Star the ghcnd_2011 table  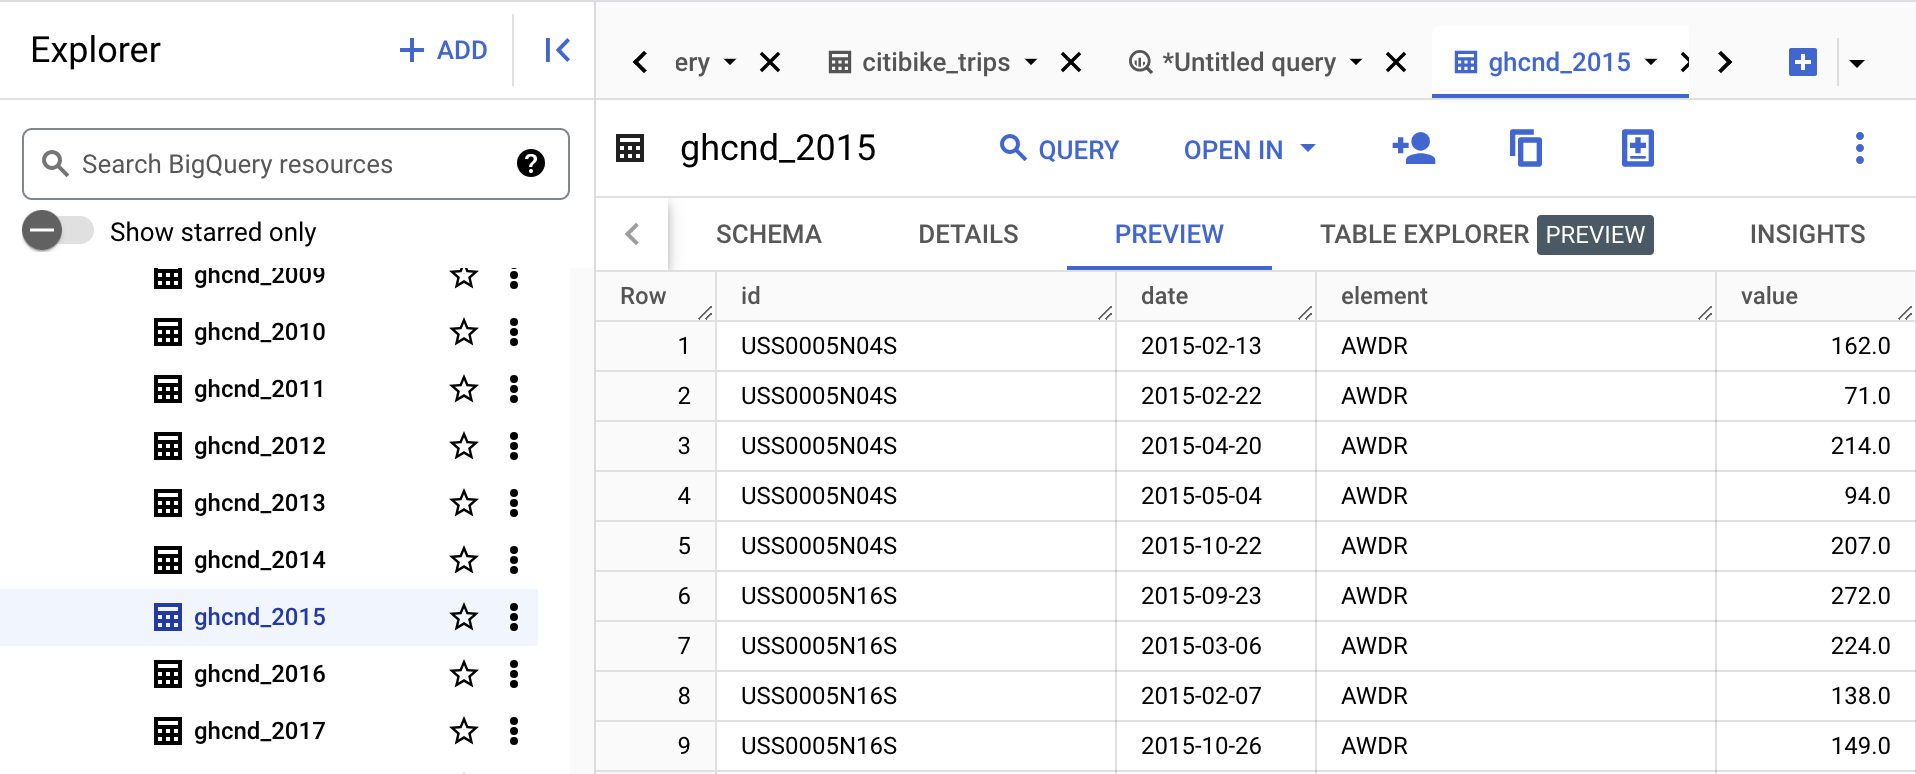[x=464, y=389]
